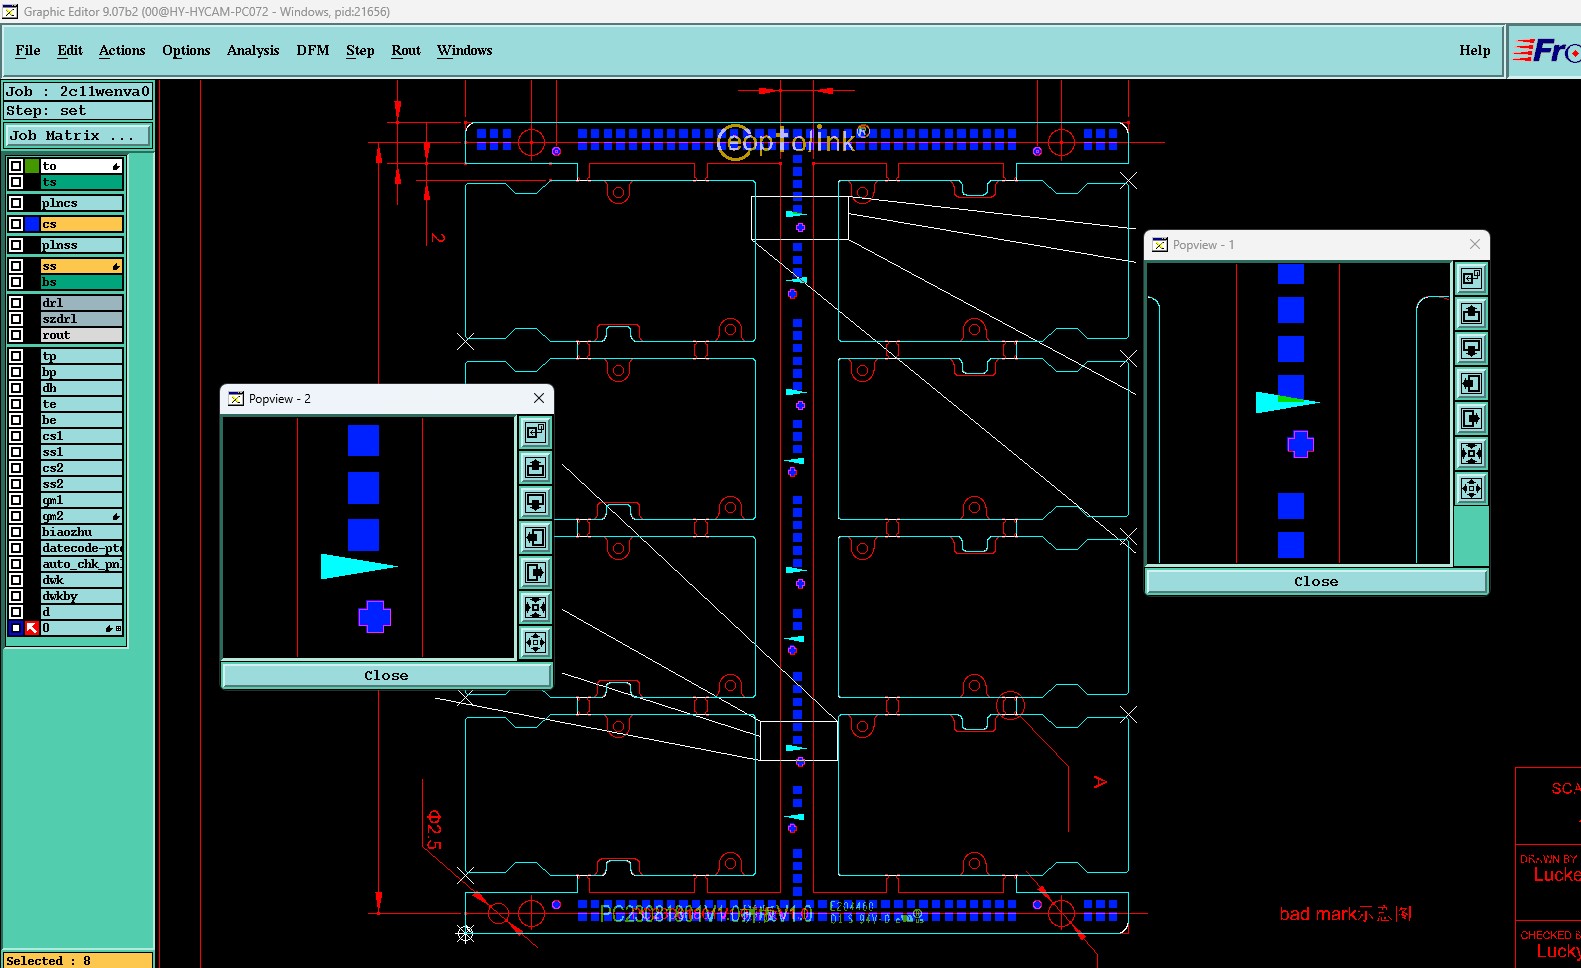This screenshot has height=968, width=1581.
Task: Select the szdrl layer name
Action: [82, 319]
